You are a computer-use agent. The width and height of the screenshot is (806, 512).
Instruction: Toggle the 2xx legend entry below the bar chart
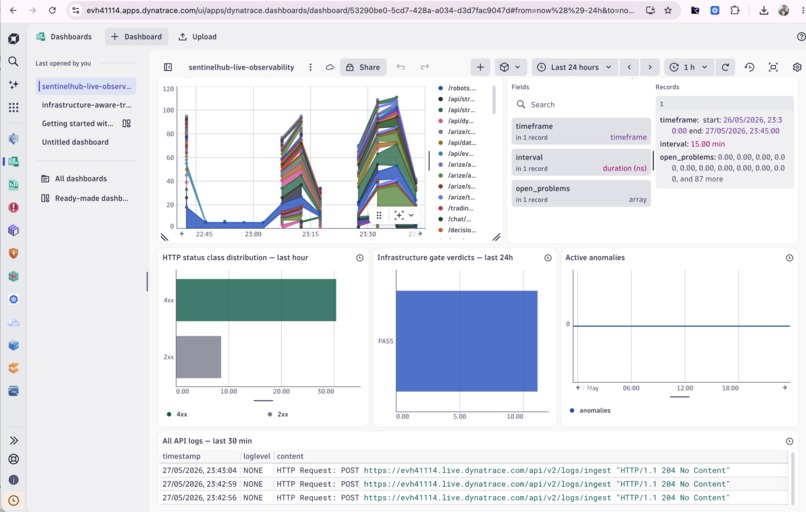pos(278,414)
